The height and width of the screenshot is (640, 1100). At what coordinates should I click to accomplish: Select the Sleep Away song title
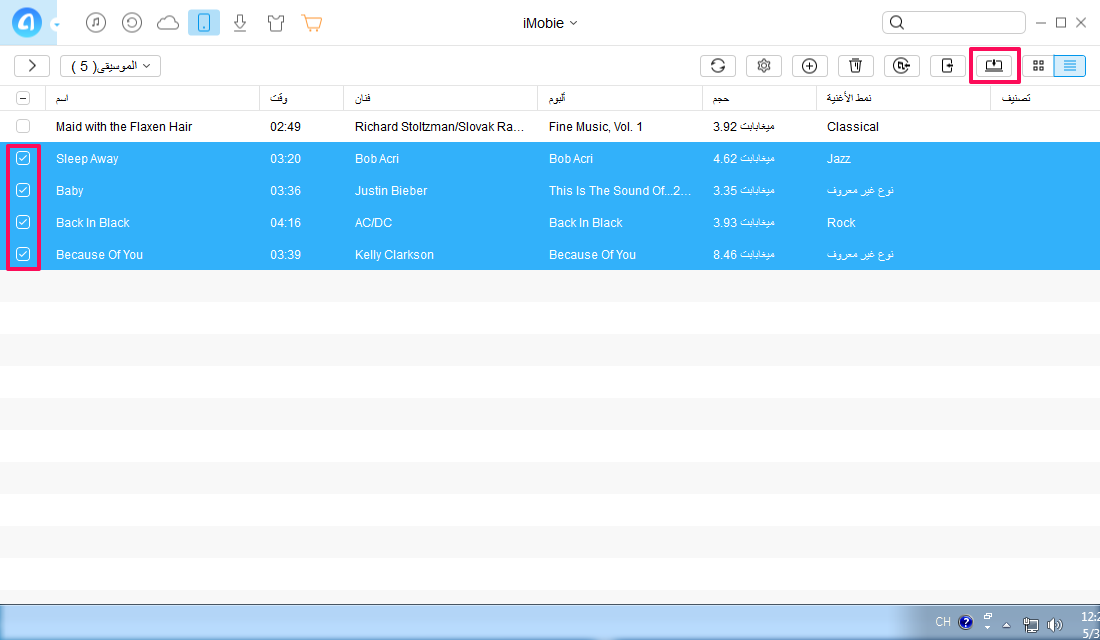87,159
